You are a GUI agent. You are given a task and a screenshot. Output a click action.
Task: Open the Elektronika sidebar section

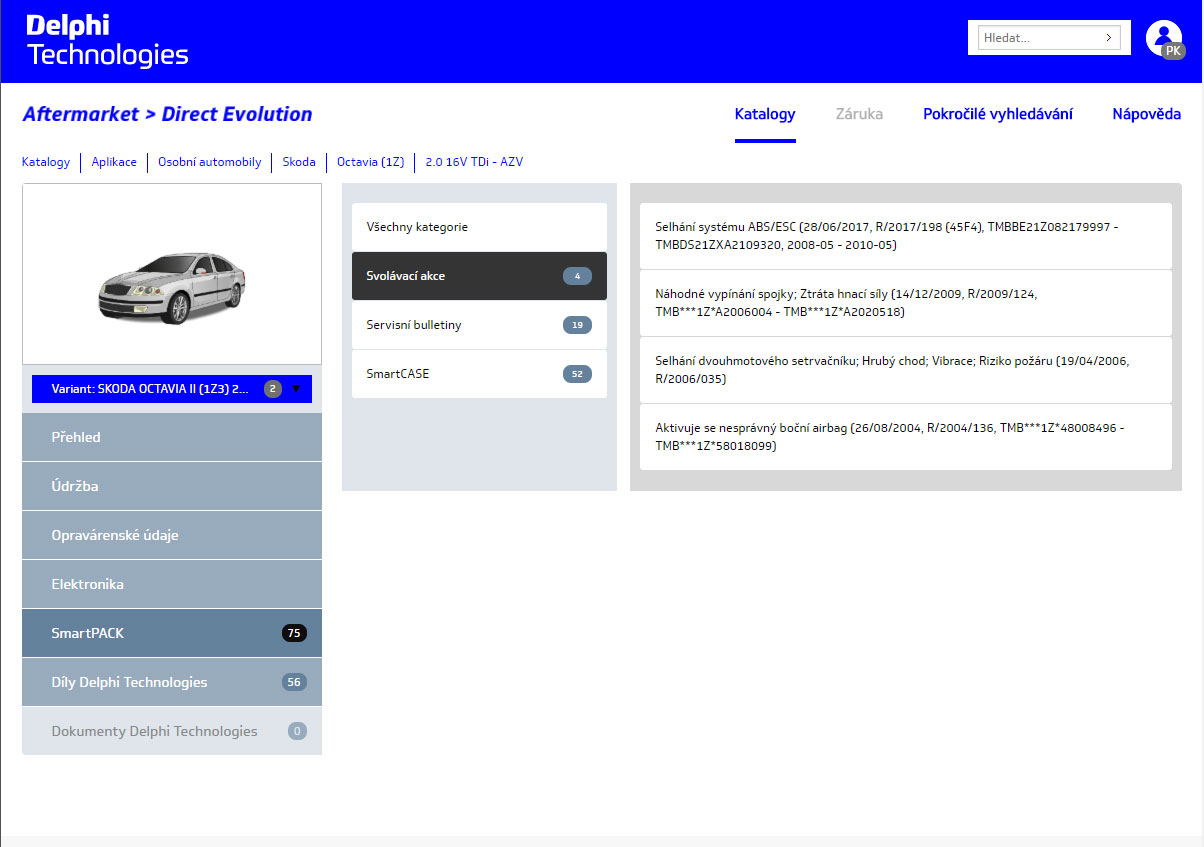click(172, 584)
